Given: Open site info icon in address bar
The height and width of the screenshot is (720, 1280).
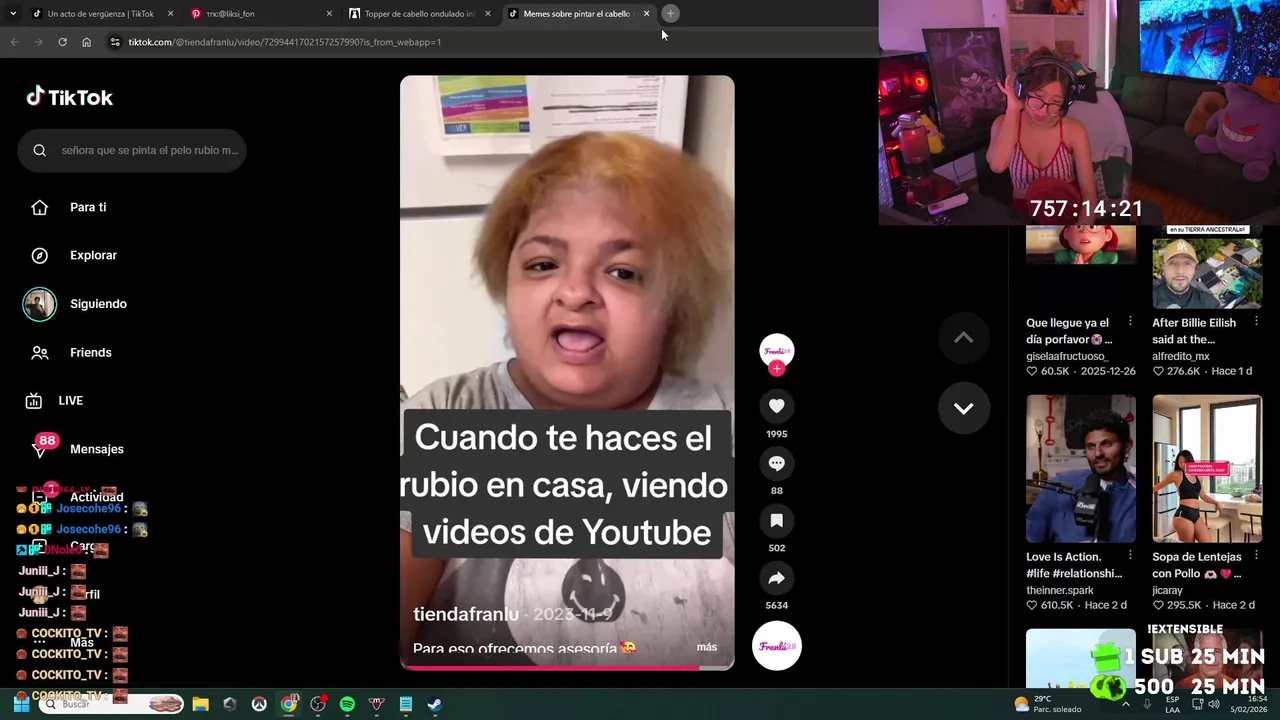Looking at the screenshot, I should click(115, 42).
